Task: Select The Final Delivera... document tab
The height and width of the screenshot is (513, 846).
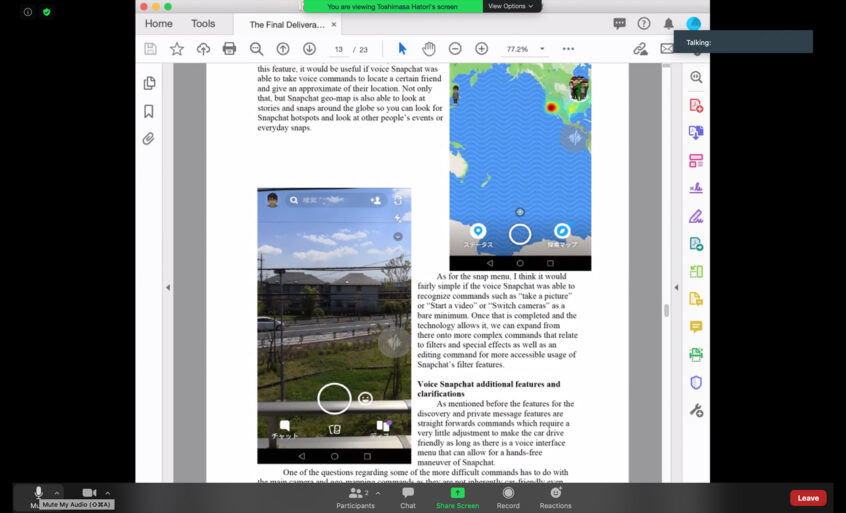Action: coord(287,25)
